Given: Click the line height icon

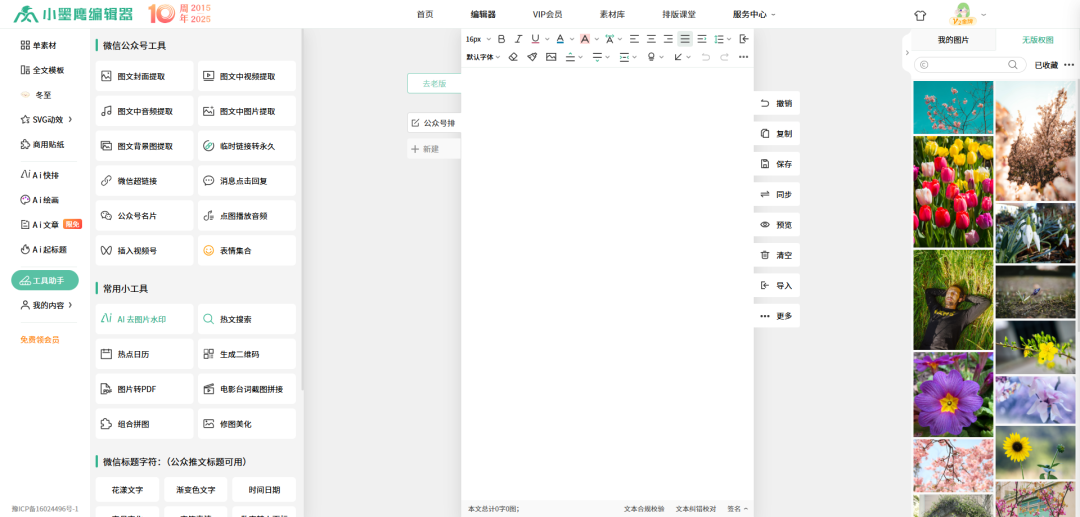Looking at the screenshot, I should [719, 39].
